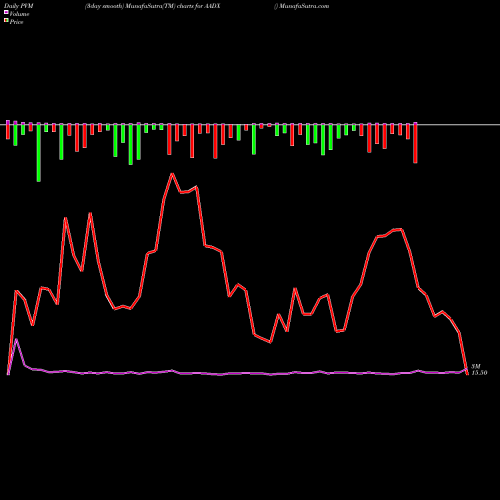Click the red-green Price legend swatch

pos(6,21)
